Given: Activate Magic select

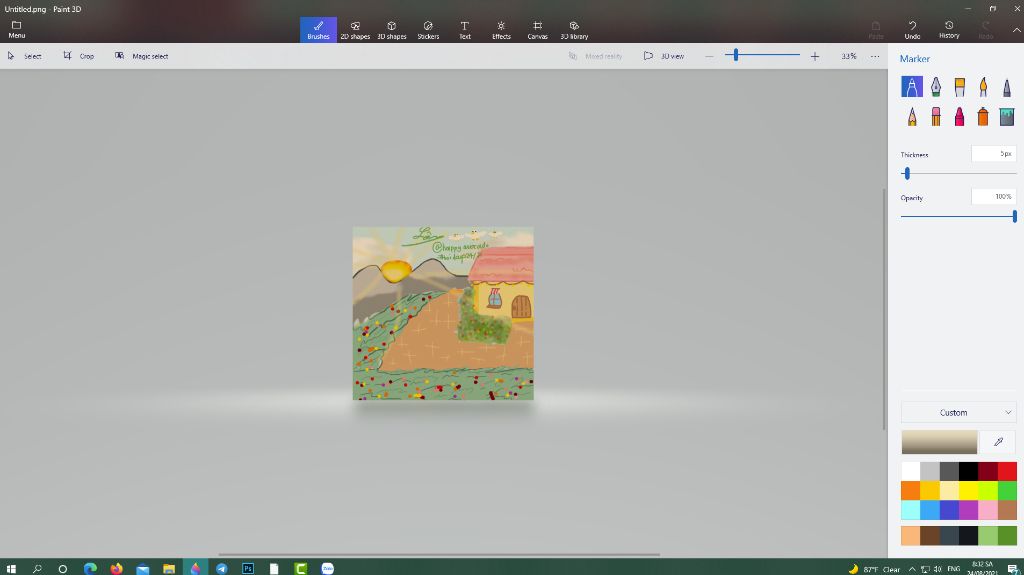Looking at the screenshot, I should pos(142,56).
